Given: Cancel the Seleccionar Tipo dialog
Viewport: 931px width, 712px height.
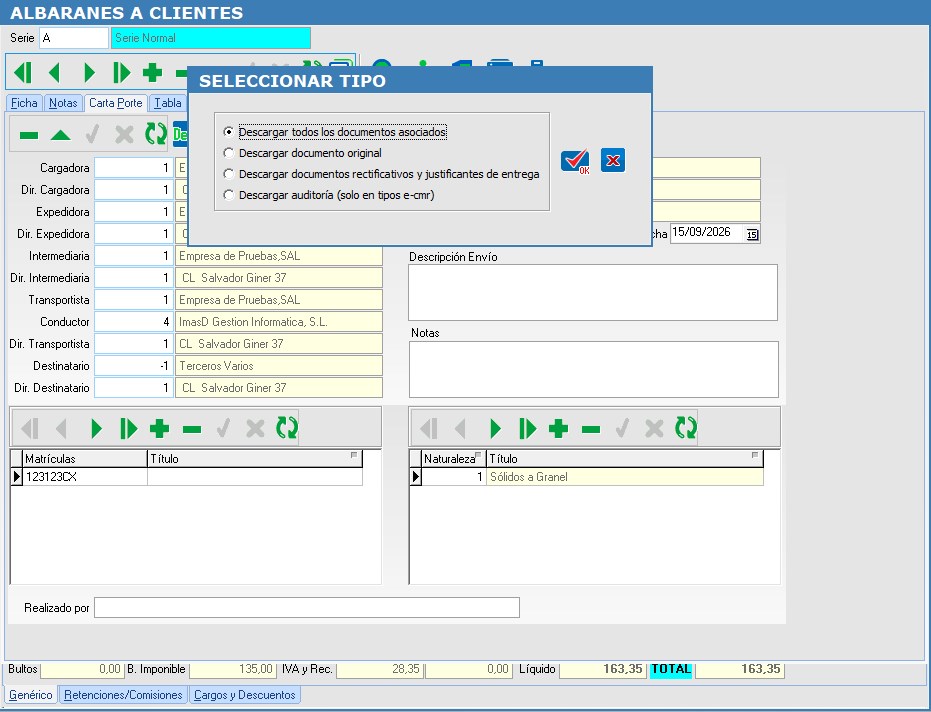Looking at the screenshot, I should pyautogui.click(x=613, y=160).
